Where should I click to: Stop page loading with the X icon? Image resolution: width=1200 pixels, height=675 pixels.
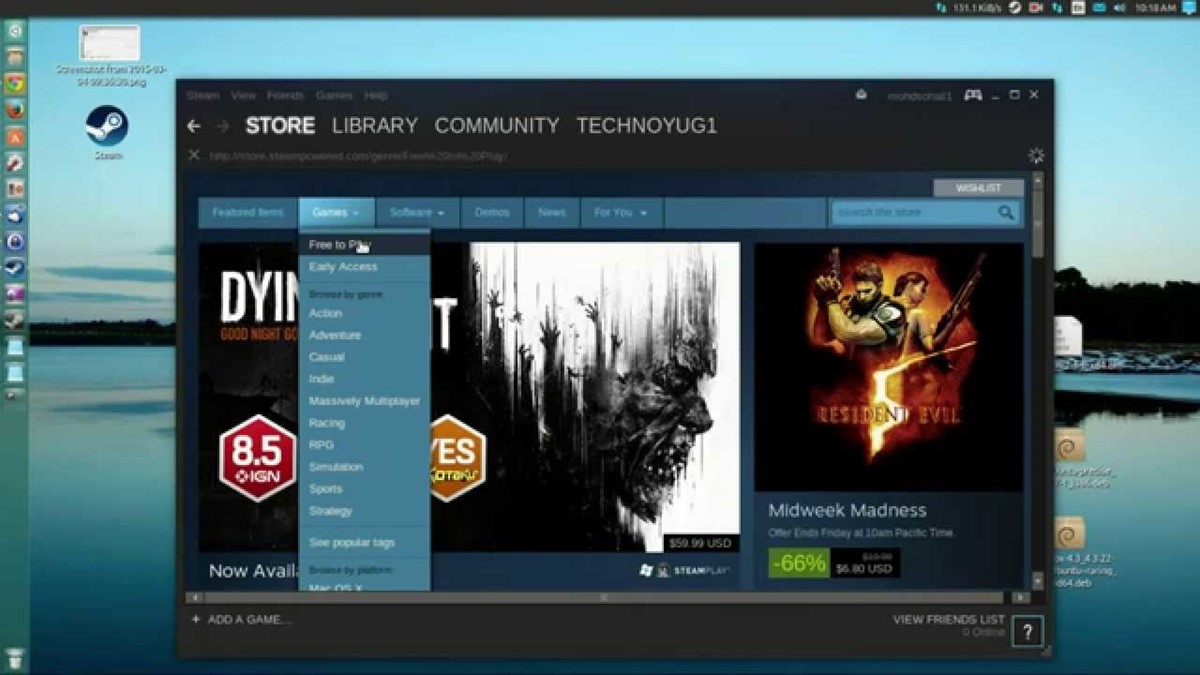click(194, 155)
